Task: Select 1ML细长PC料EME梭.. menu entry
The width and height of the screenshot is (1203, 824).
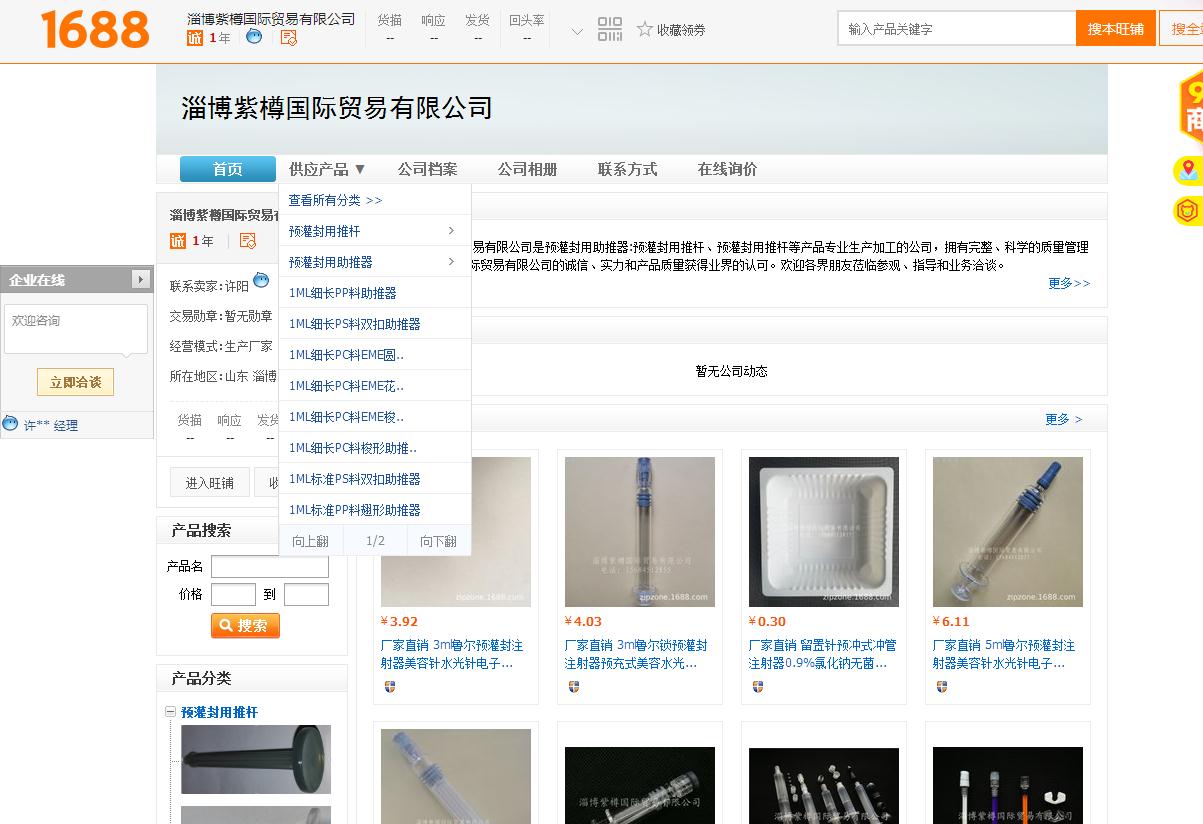Action: coord(375,417)
